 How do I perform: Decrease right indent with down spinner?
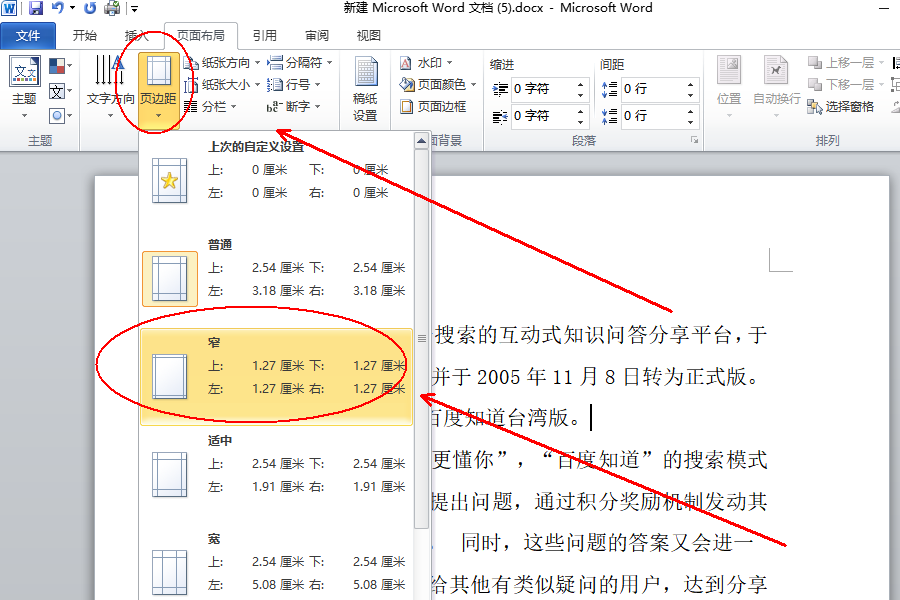pos(581,121)
